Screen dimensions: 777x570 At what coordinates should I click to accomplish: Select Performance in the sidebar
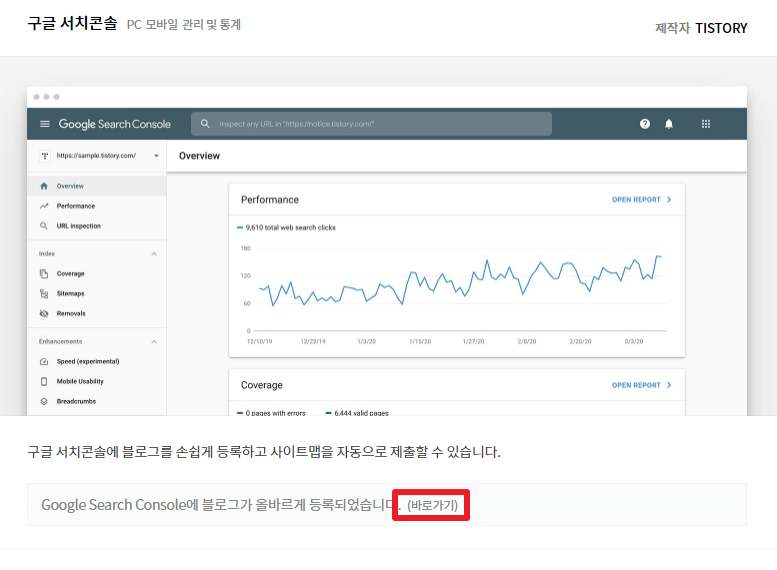point(97,206)
